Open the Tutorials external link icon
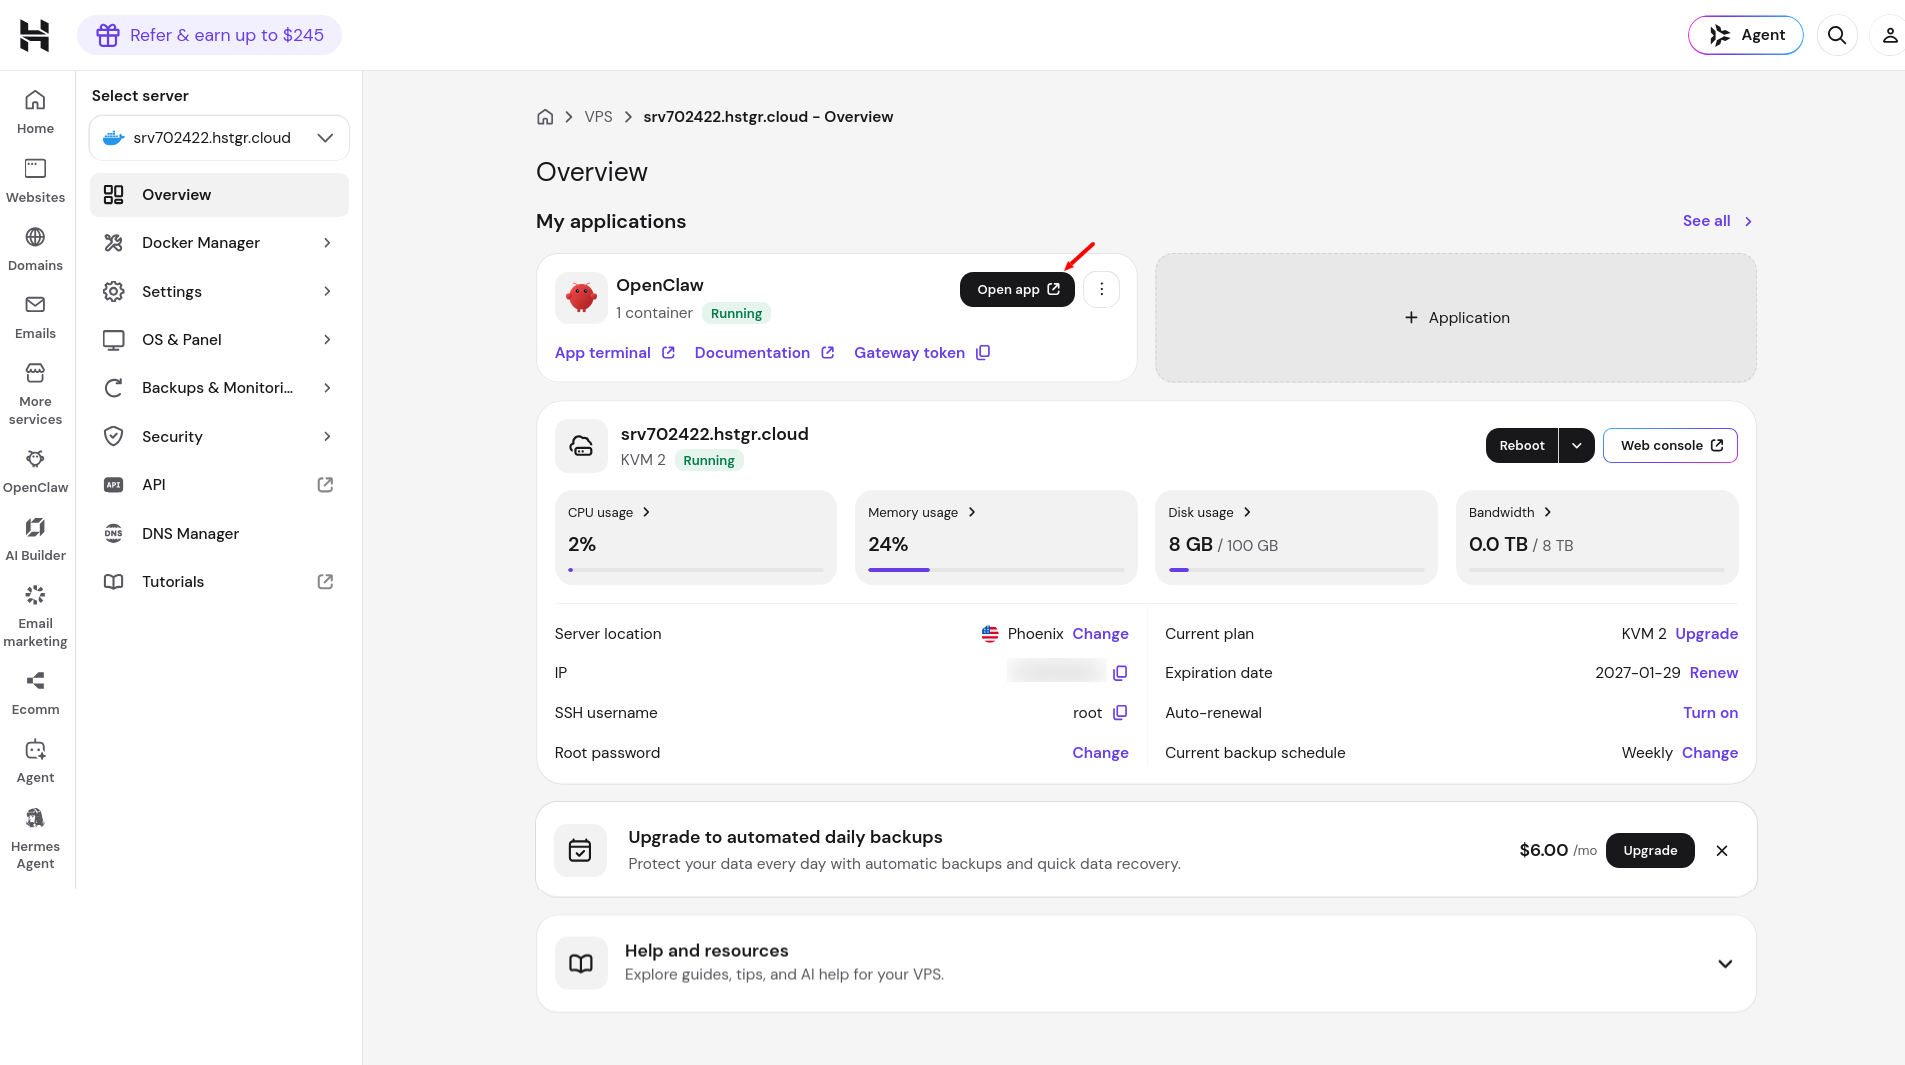 click(x=325, y=582)
